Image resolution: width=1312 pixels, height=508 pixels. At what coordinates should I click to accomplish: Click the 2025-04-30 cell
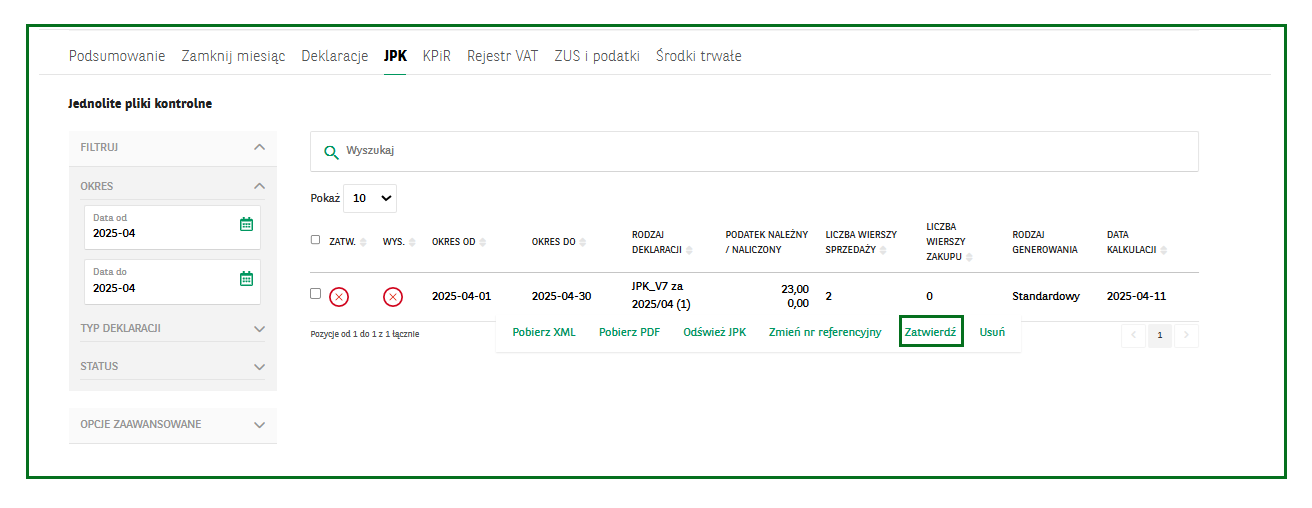[562, 297]
